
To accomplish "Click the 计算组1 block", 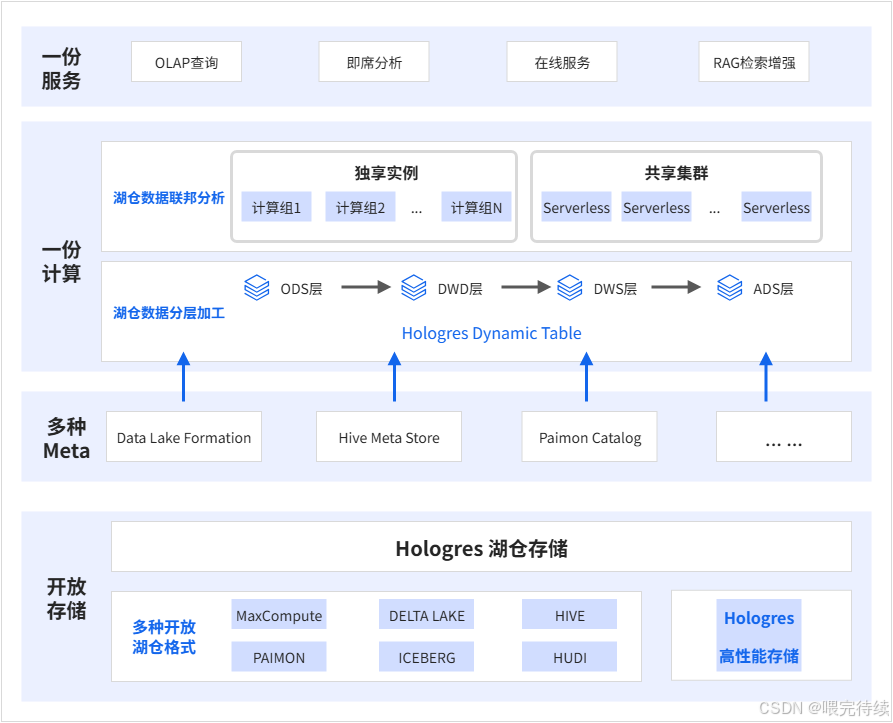I will tap(276, 207).
